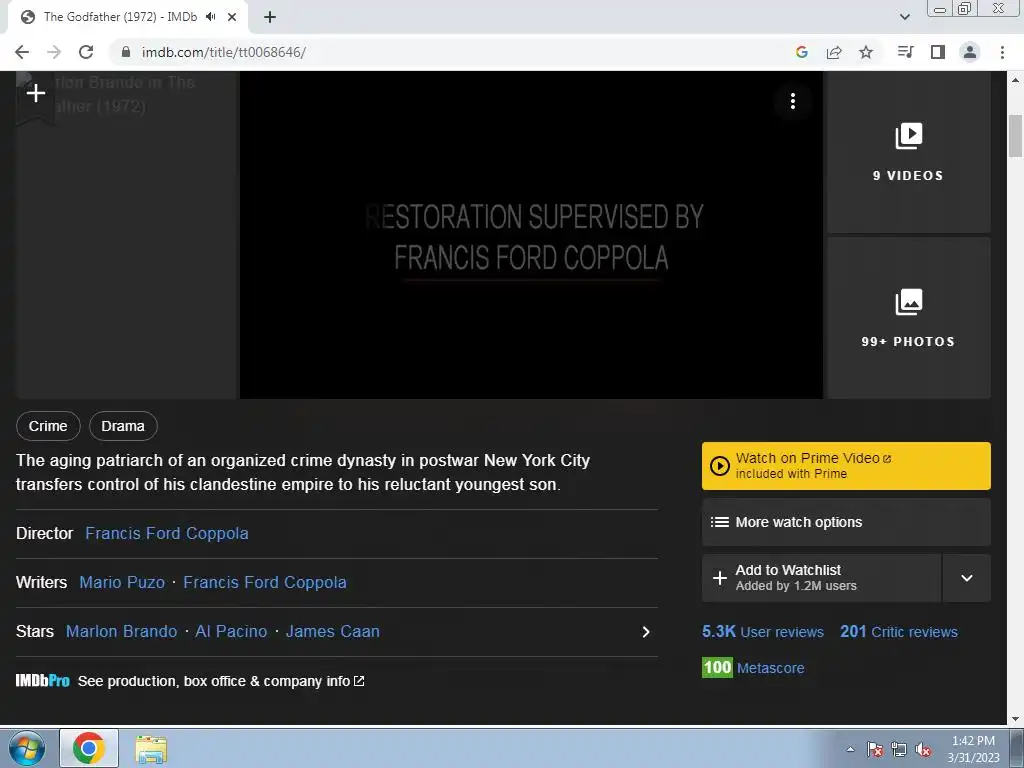Expand the watchlist dropdown chevron
This screenshot has width=1024, height=768.
tap(967, 578)
